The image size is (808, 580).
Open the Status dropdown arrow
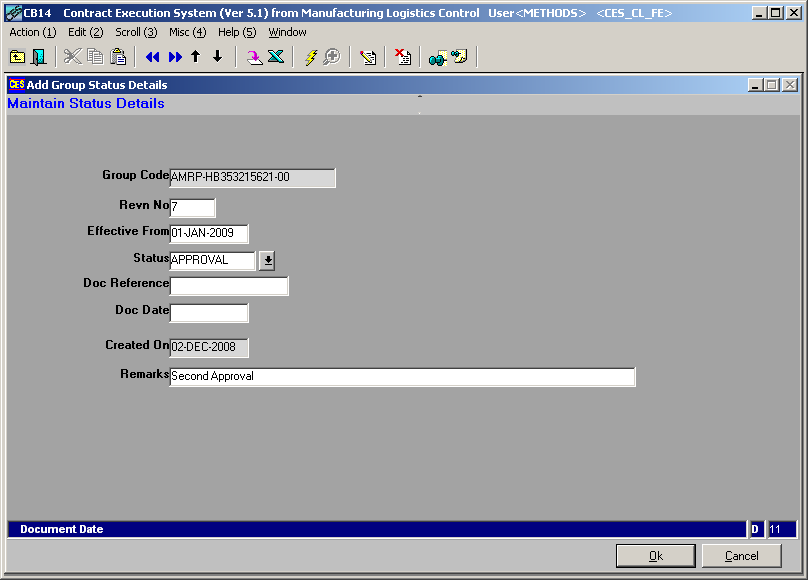pyautogui.click(x=266, y=261)
